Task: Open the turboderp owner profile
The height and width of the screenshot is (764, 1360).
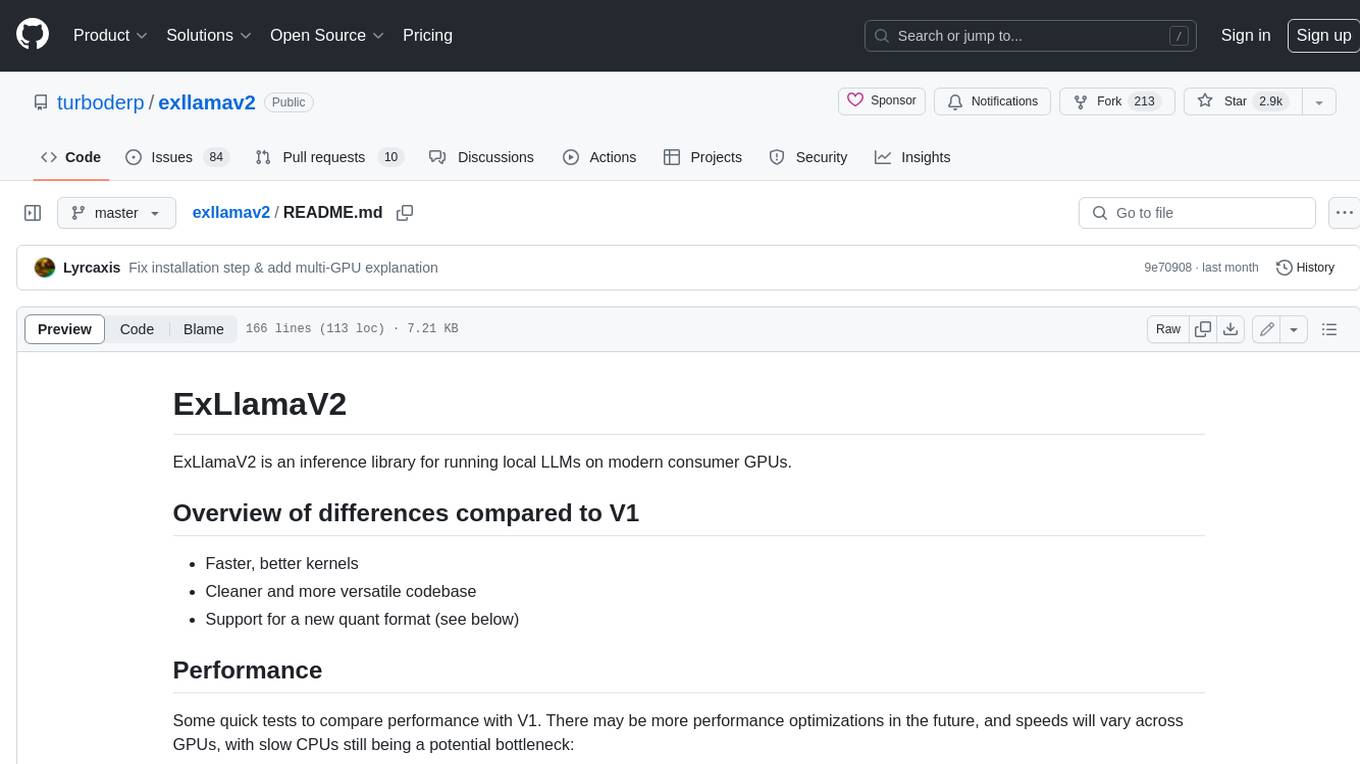Action: (100, 102)
